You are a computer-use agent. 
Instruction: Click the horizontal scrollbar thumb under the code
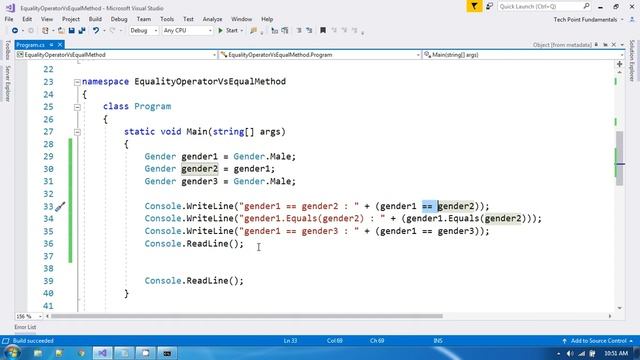coord(247,316)
